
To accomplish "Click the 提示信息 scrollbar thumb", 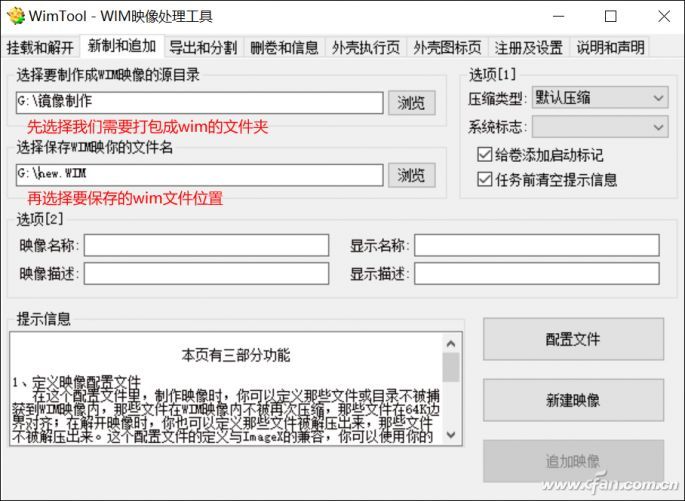I will pyautogui.click(x=451, y=367).
